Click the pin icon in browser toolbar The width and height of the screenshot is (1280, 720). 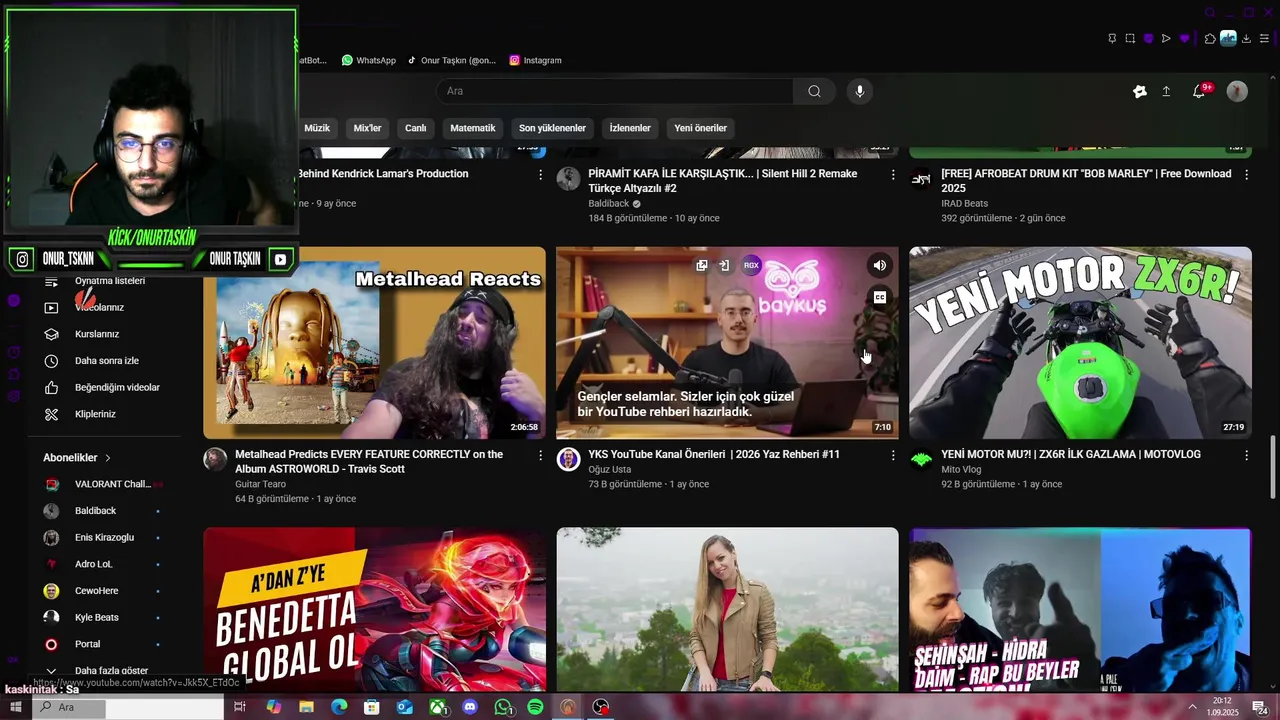pos(1112,38)
